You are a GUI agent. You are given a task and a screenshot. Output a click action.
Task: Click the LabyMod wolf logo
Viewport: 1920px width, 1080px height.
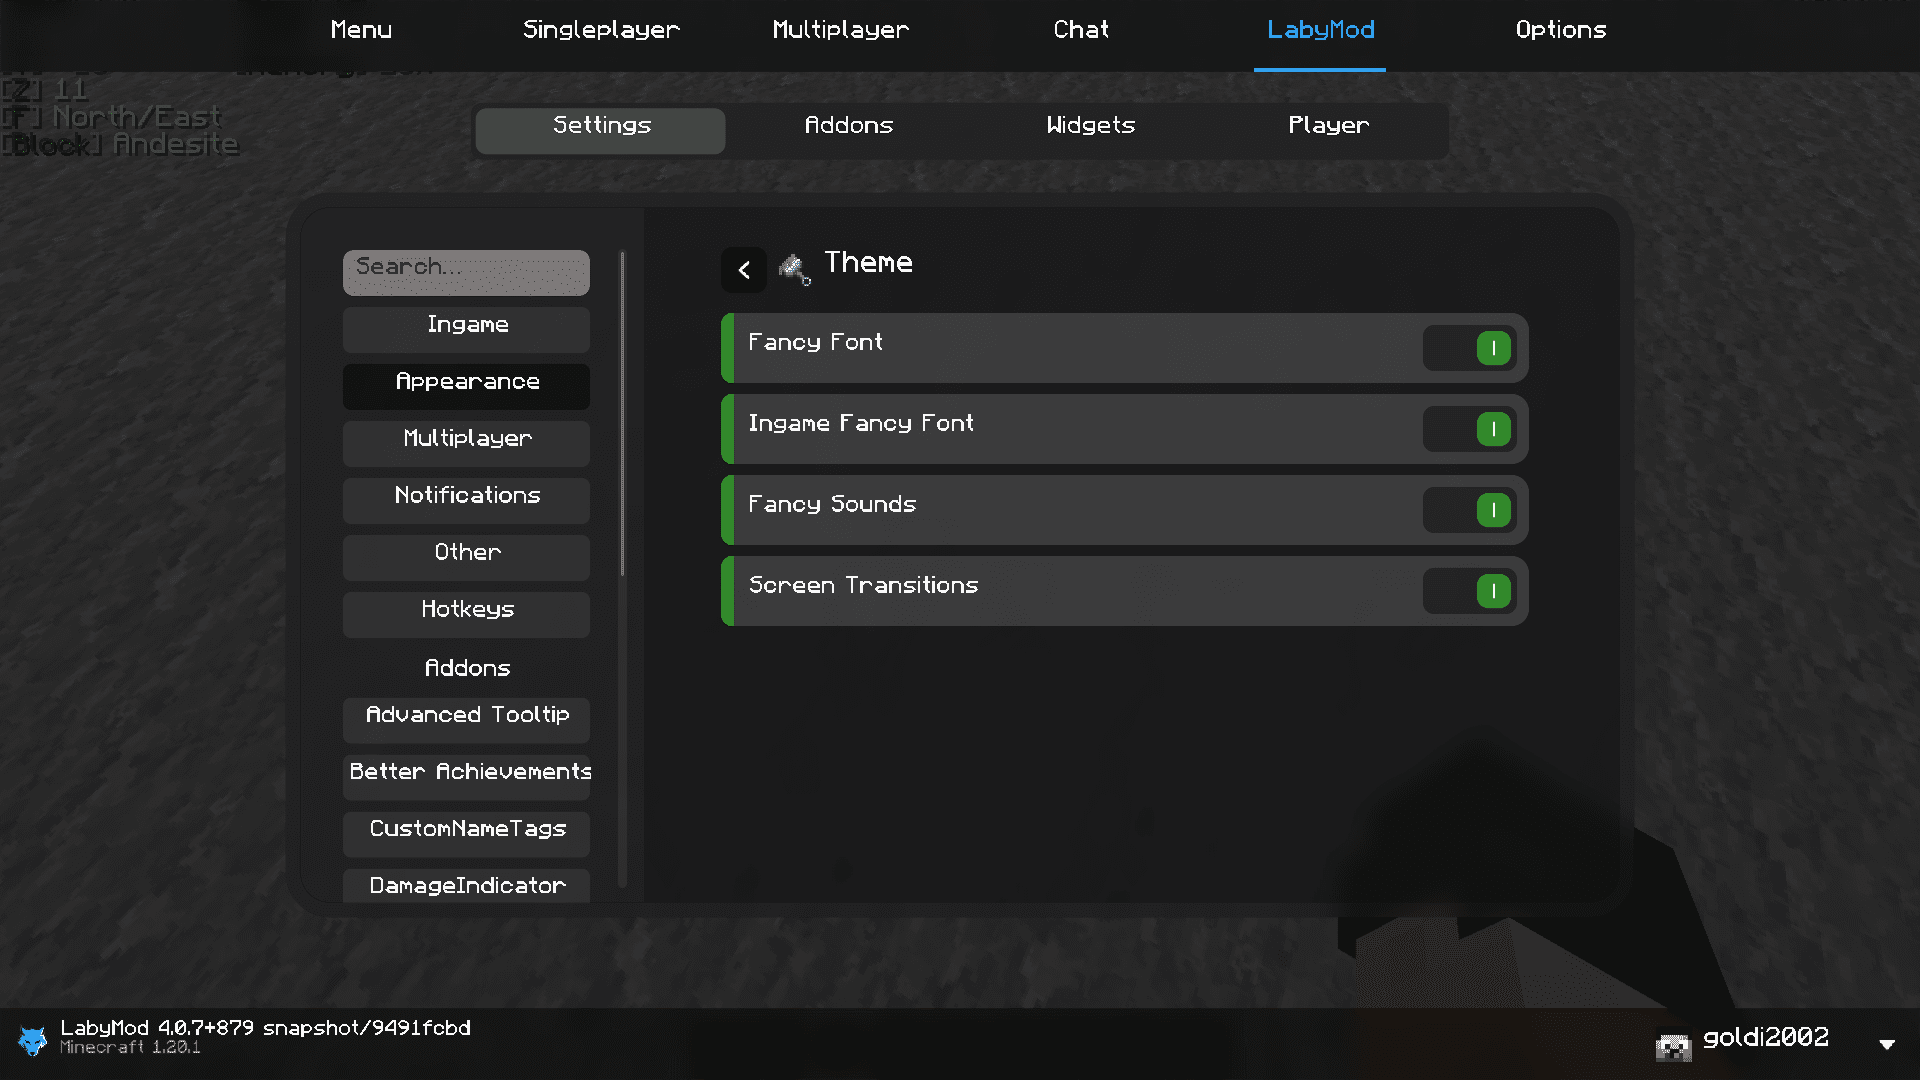[x=32, y=1041]
